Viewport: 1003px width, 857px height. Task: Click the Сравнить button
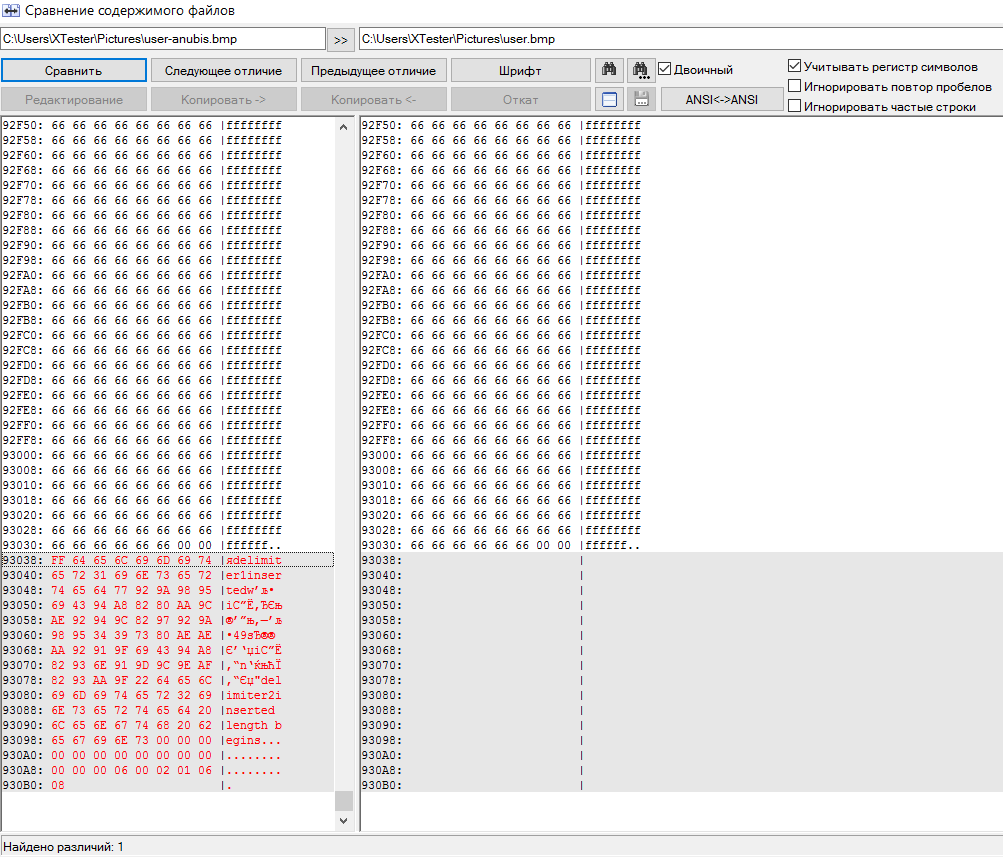[x=73, y=71]
